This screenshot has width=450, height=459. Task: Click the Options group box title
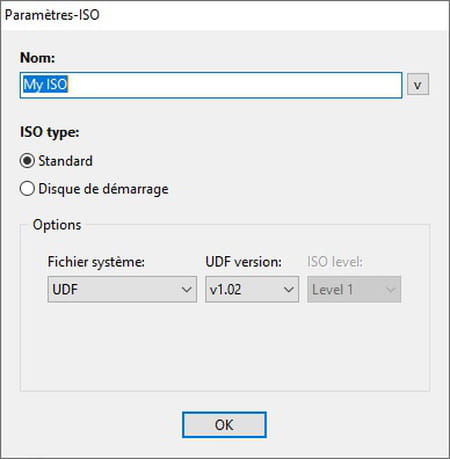(57, 225)
